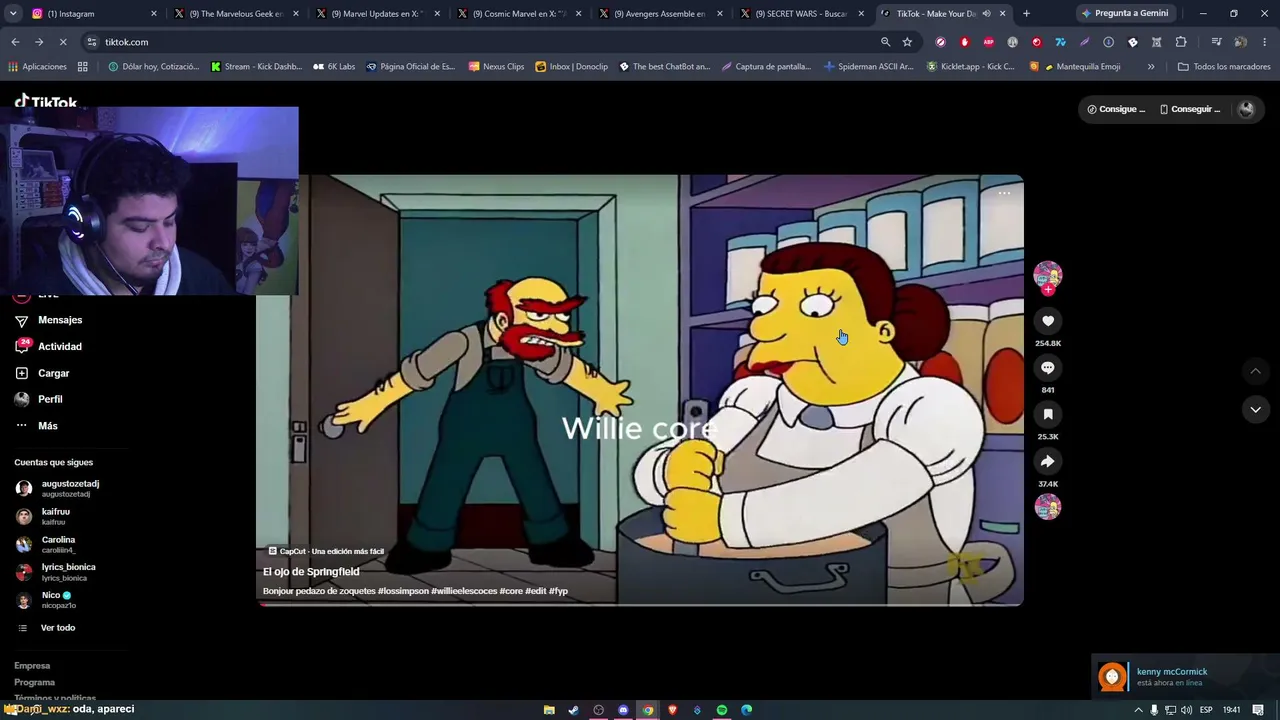Open Brave browser from the taskbar
Viewport: 1280px width, 720px height.
pyautogui.click(x=672, y=710)
